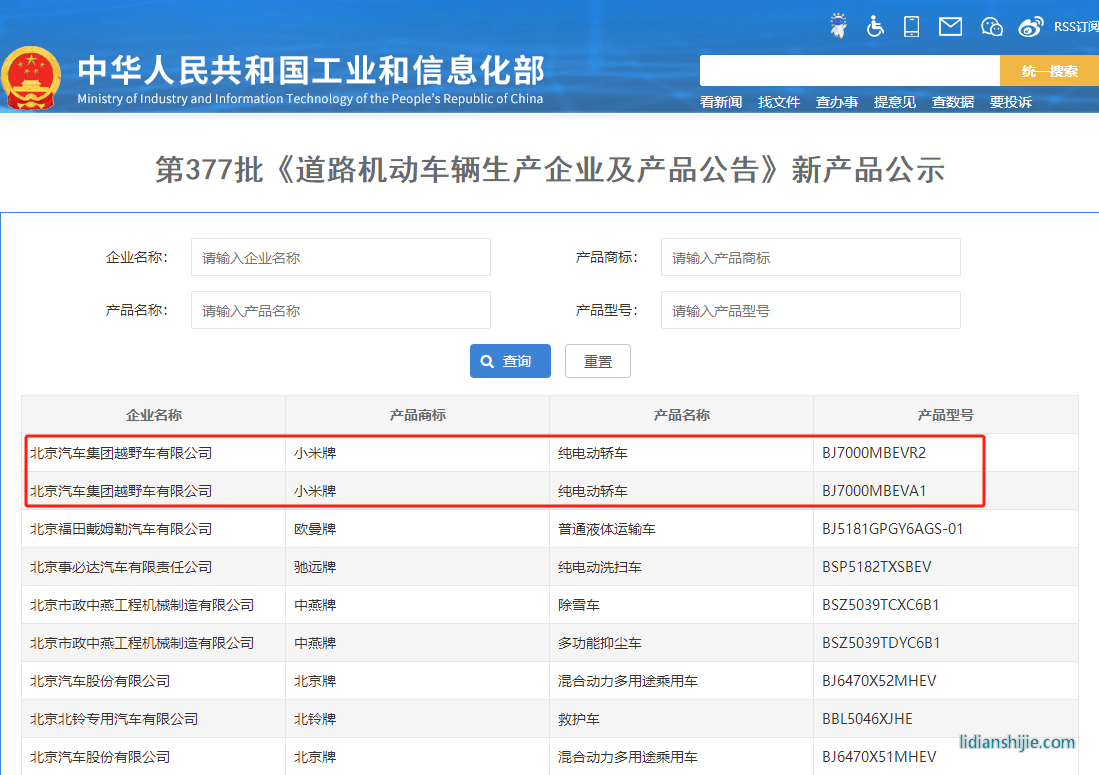1099x775 pixels.
Task: Open the 看新闻 menu item
Action: pyautogui.click(x=720, y=102)
